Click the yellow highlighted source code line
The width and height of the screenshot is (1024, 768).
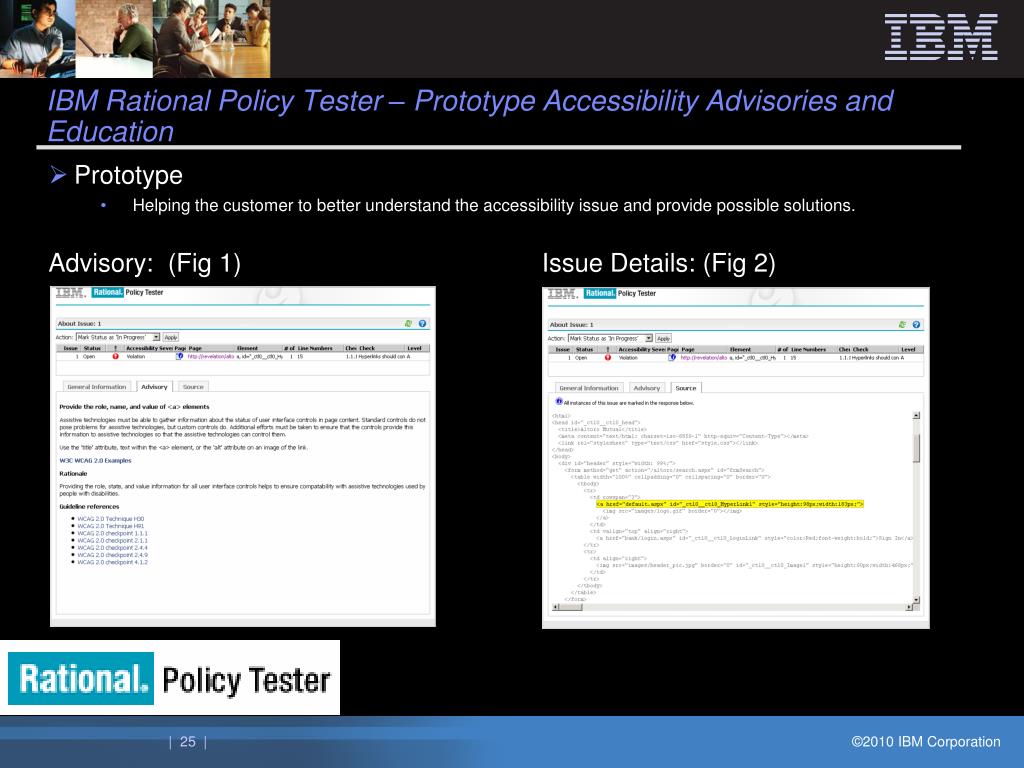729,504
